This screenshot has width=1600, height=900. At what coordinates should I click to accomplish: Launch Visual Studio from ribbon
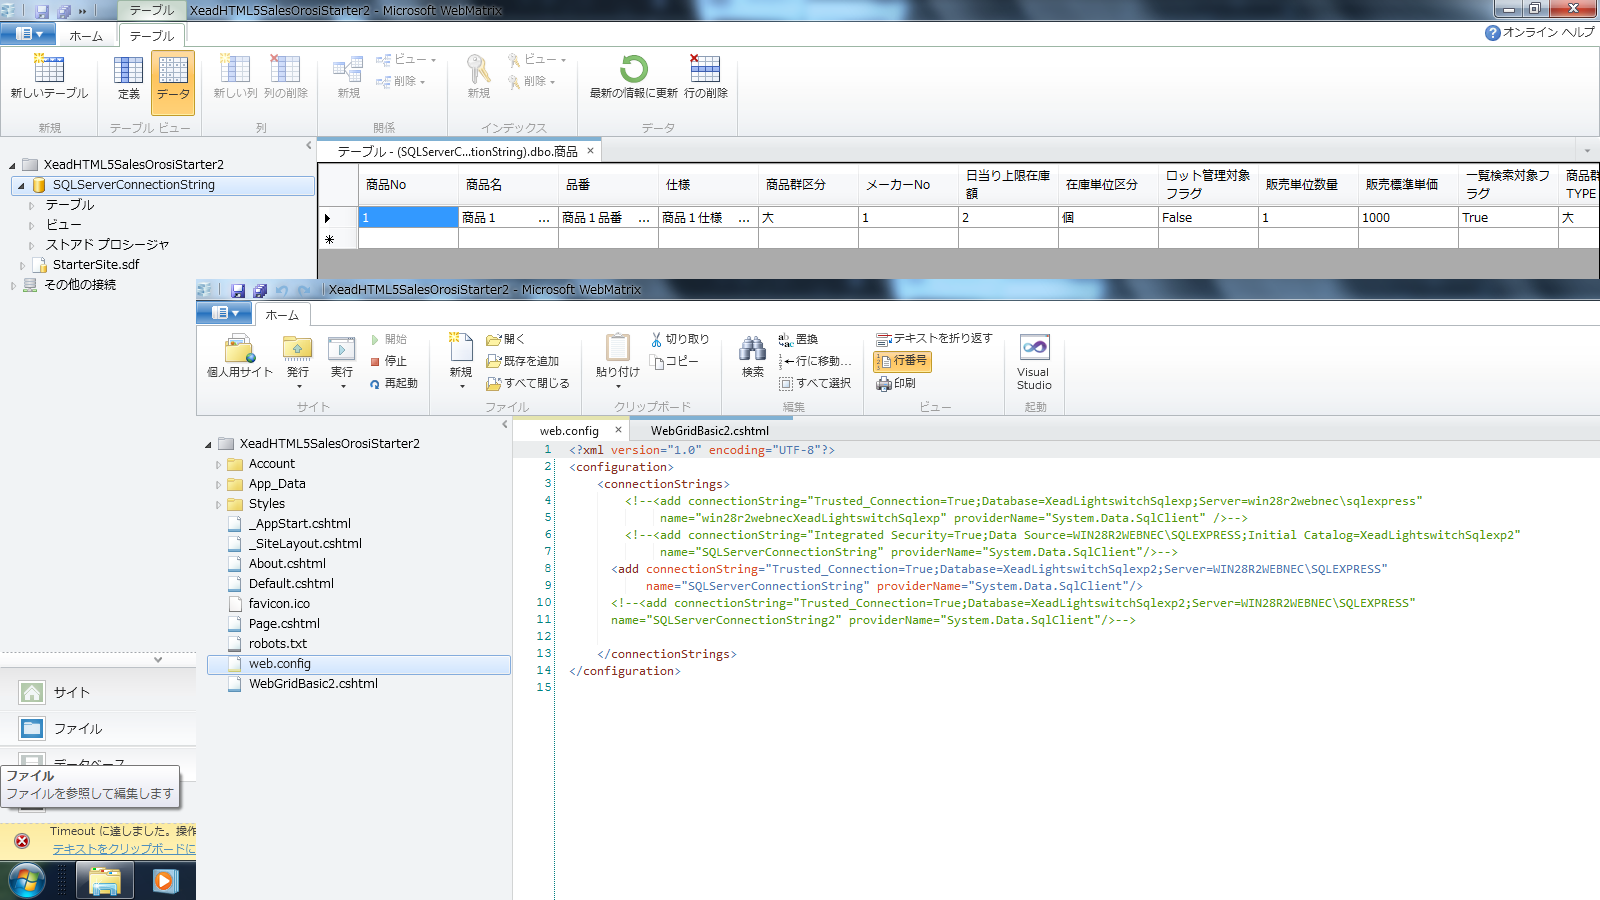(1034, 362)
